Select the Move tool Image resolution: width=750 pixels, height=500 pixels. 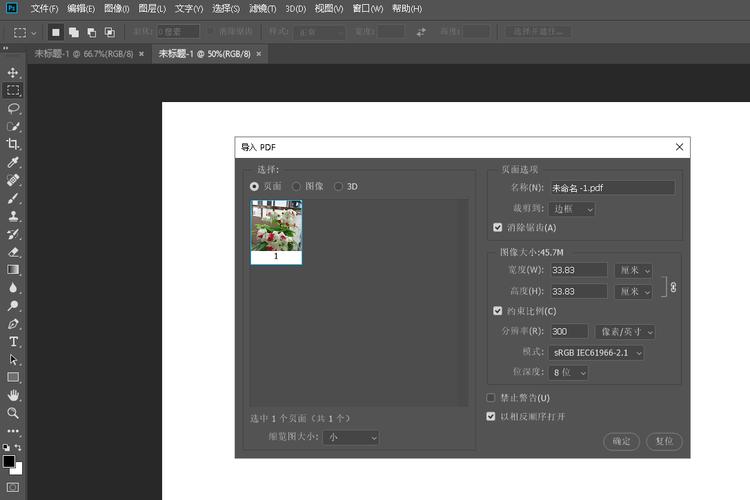13,72
